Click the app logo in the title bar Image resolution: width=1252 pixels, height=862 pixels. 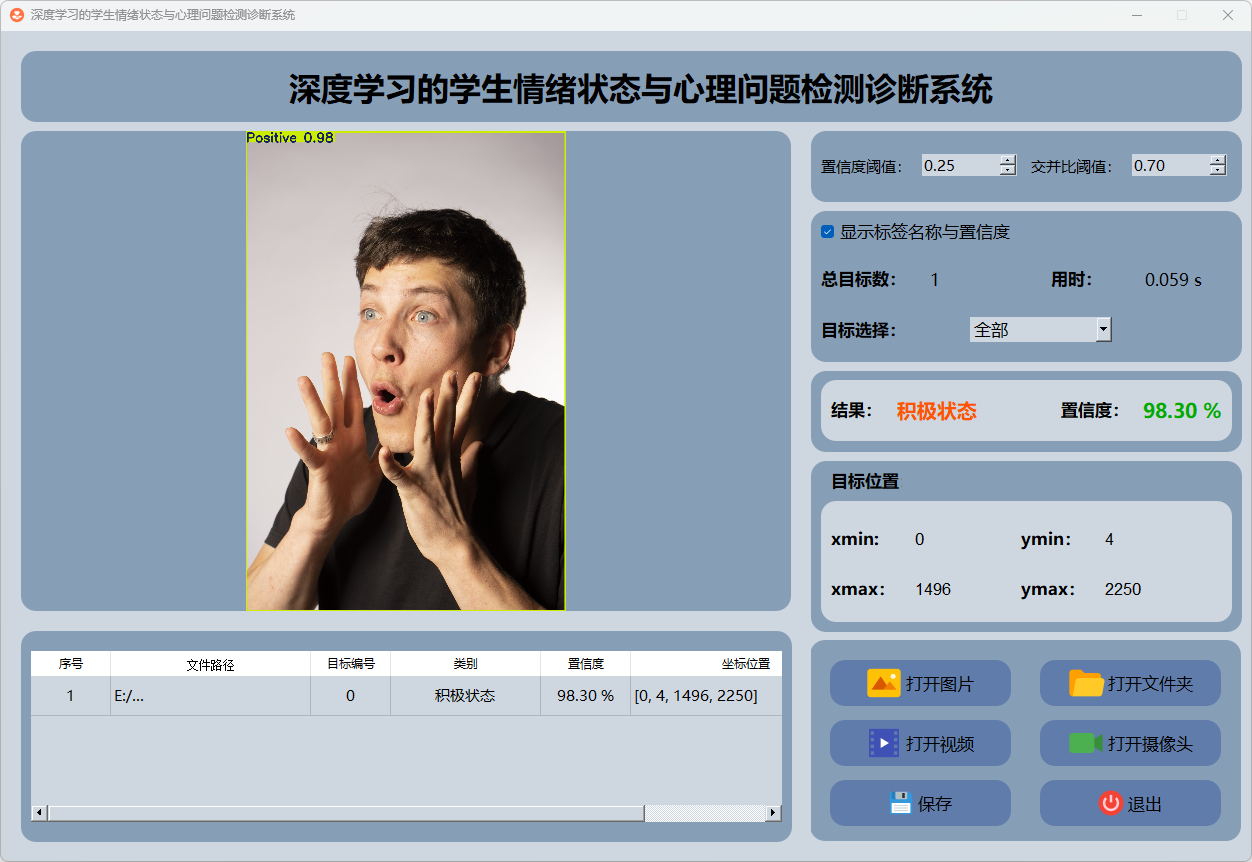tap(17, 15)
